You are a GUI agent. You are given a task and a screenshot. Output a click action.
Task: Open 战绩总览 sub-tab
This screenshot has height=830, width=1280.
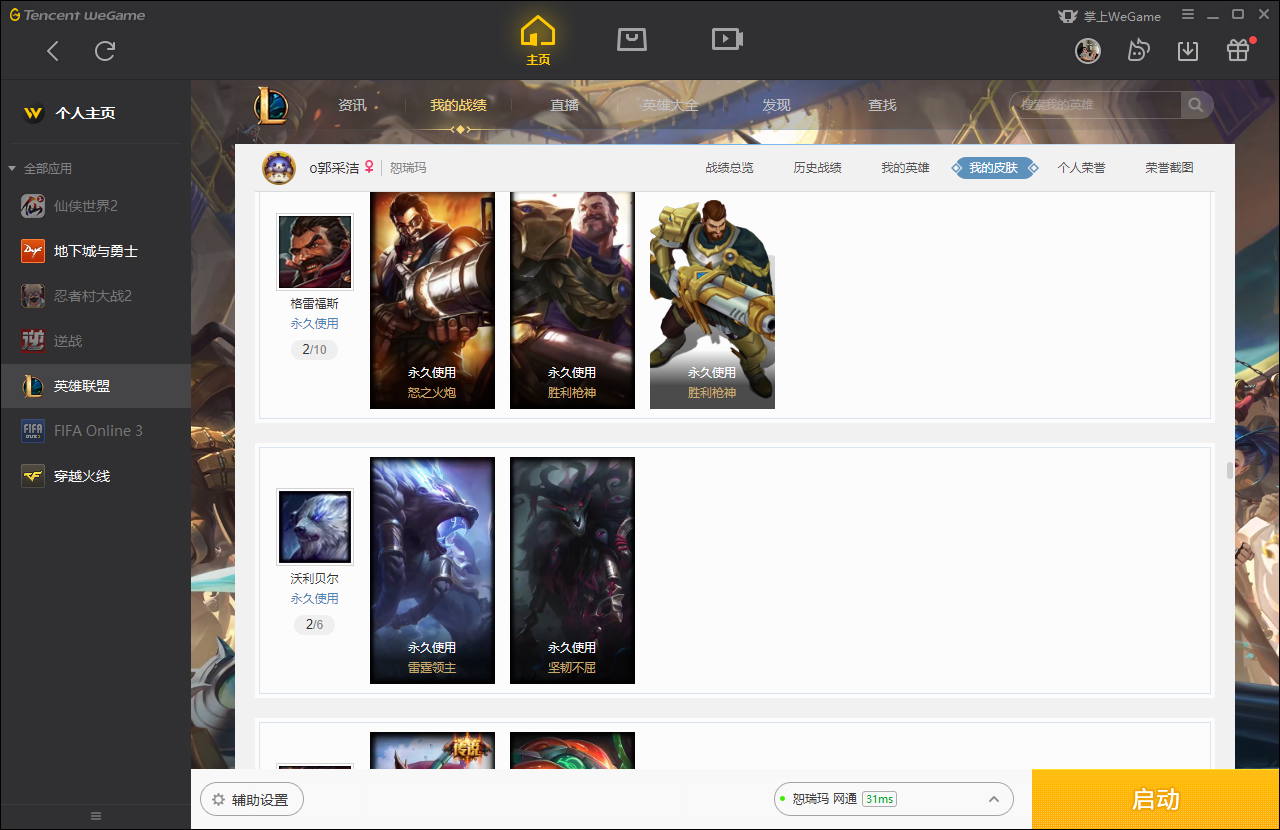729,168
